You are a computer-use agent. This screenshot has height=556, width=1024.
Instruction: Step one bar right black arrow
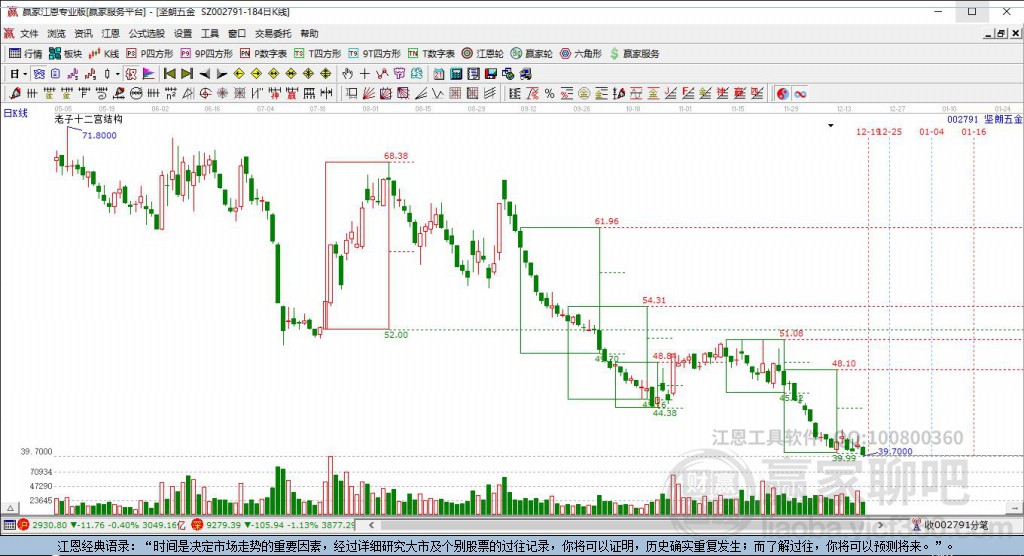[221, 74]
